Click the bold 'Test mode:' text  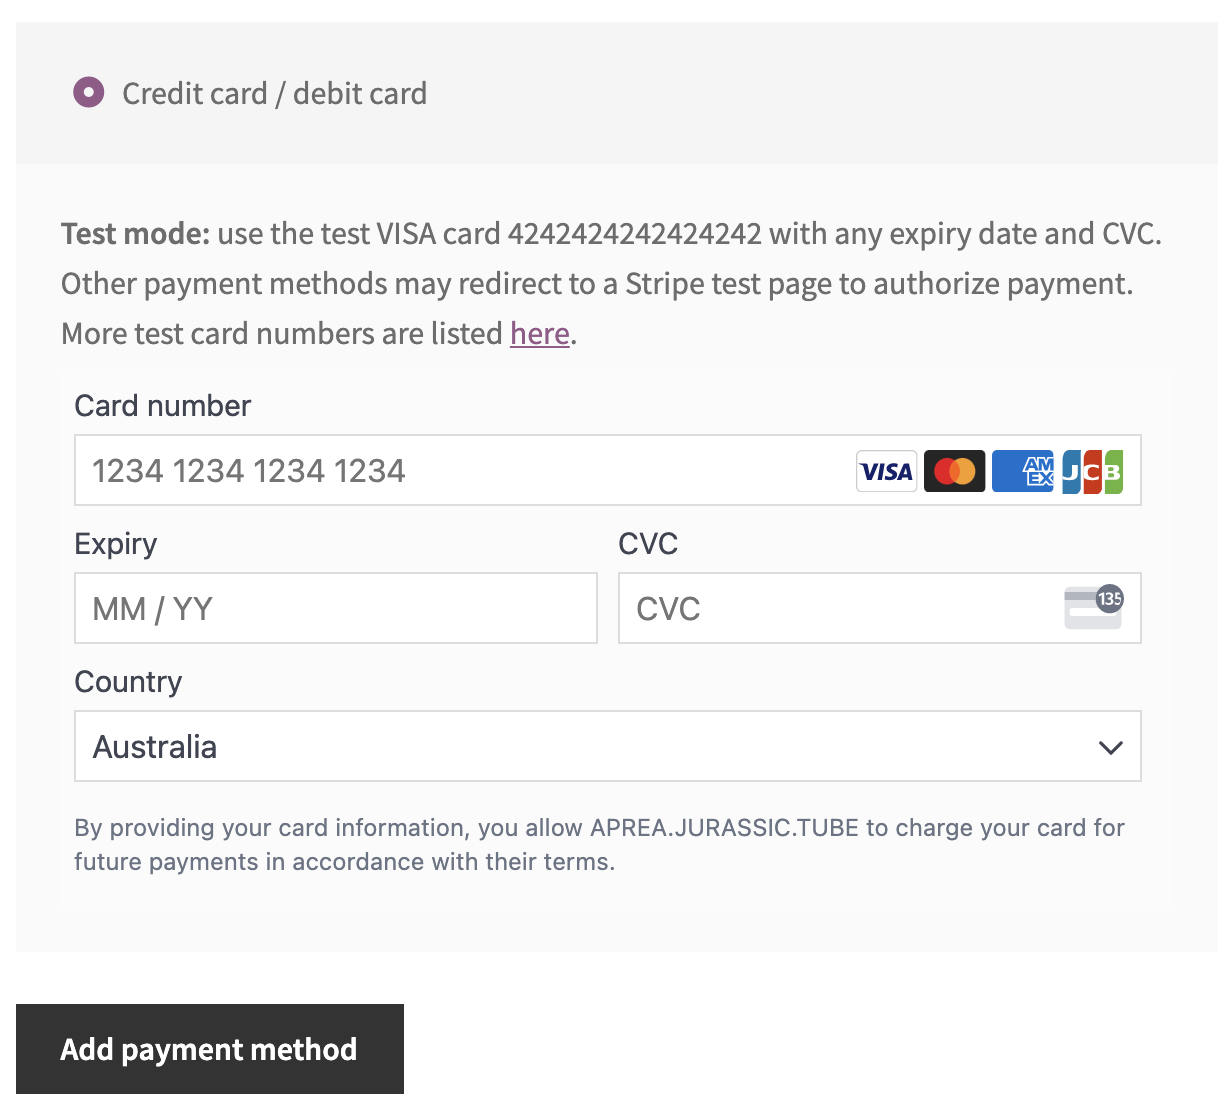click(x=135, y=234)
